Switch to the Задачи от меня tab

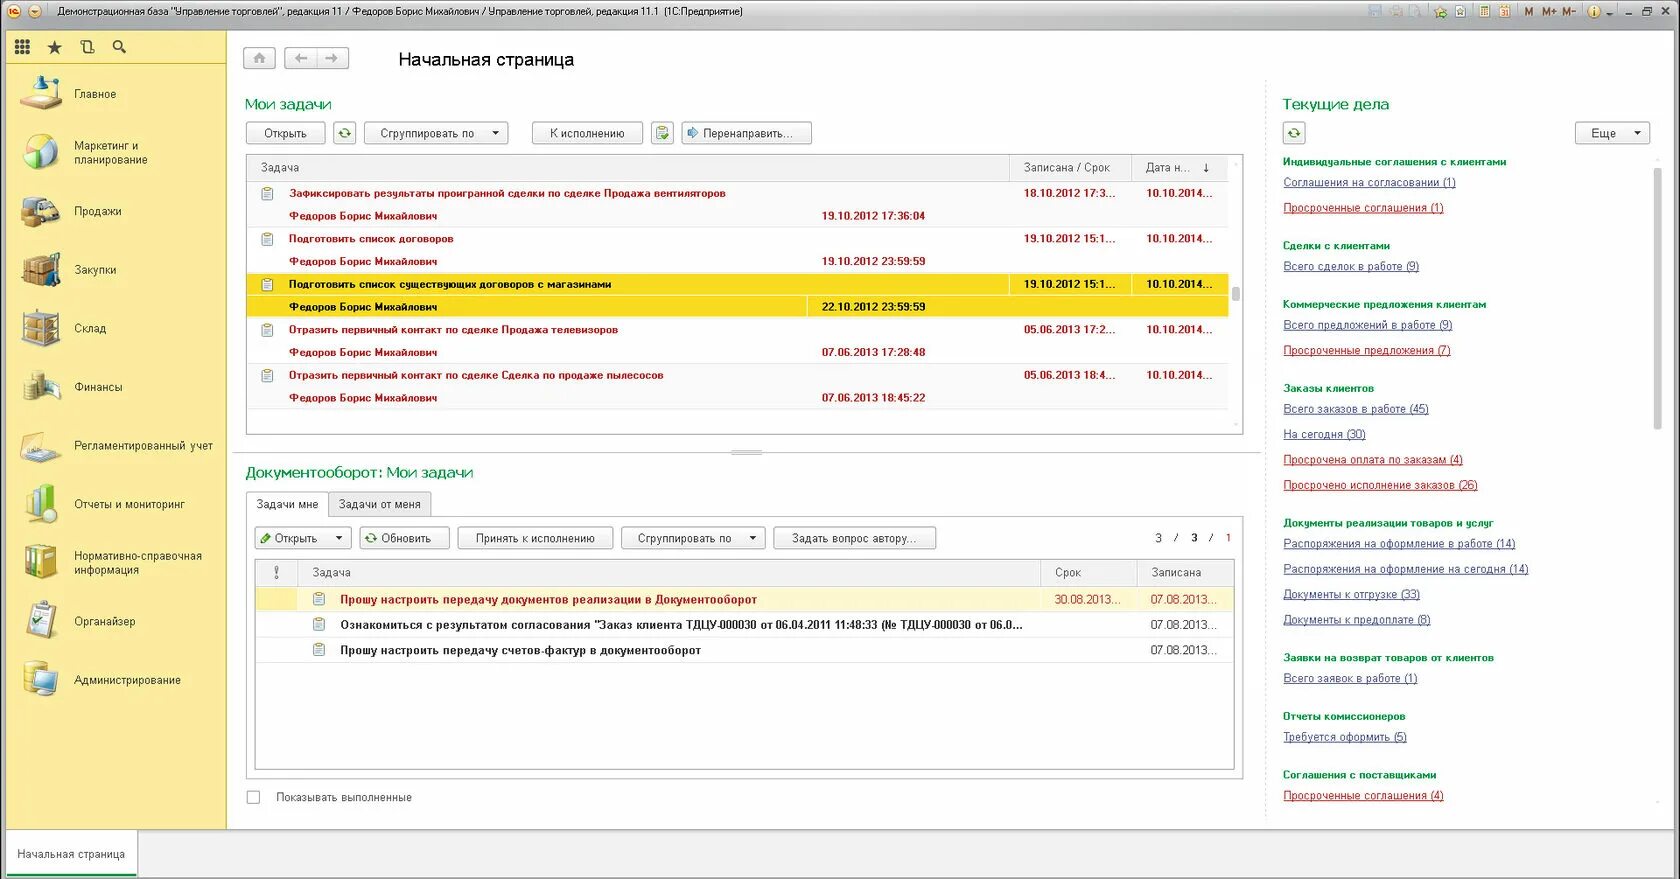(379, 504)
